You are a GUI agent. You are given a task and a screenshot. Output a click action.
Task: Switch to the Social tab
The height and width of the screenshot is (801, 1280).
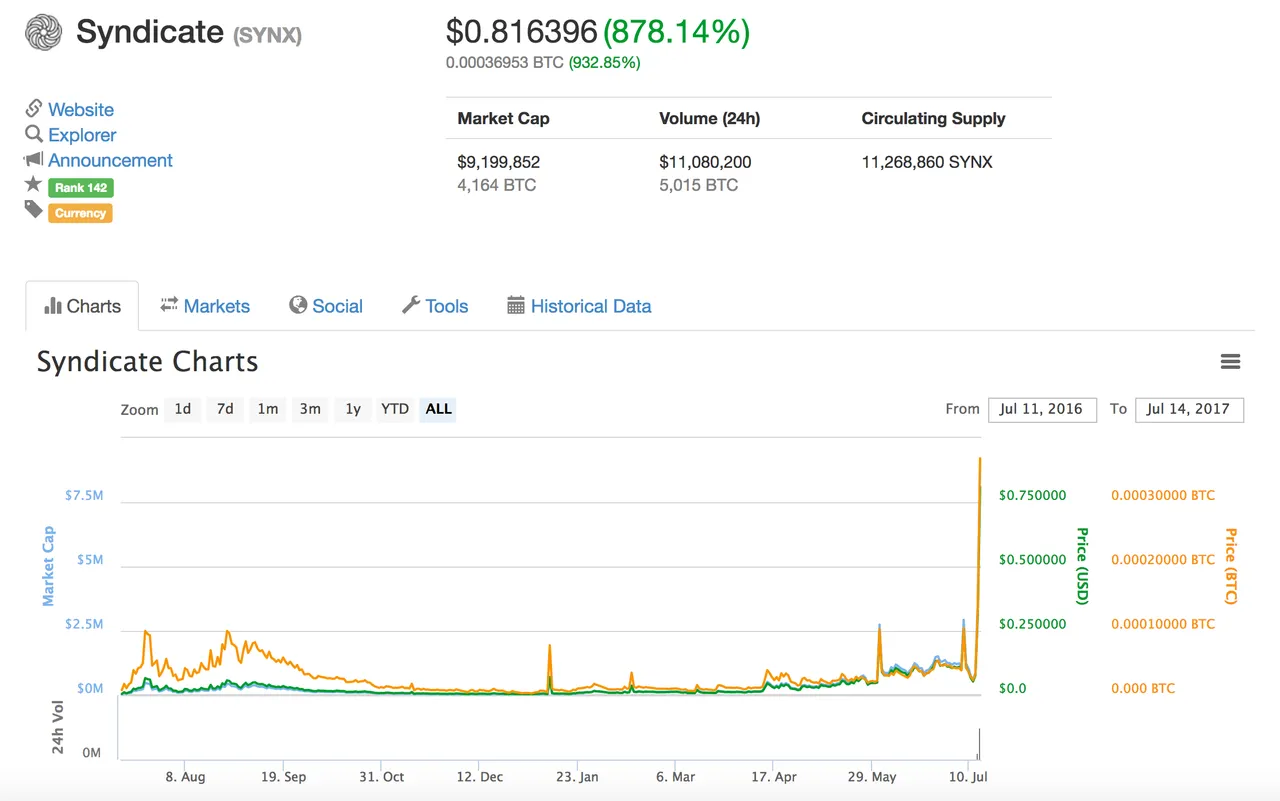[x=326, y=306]
